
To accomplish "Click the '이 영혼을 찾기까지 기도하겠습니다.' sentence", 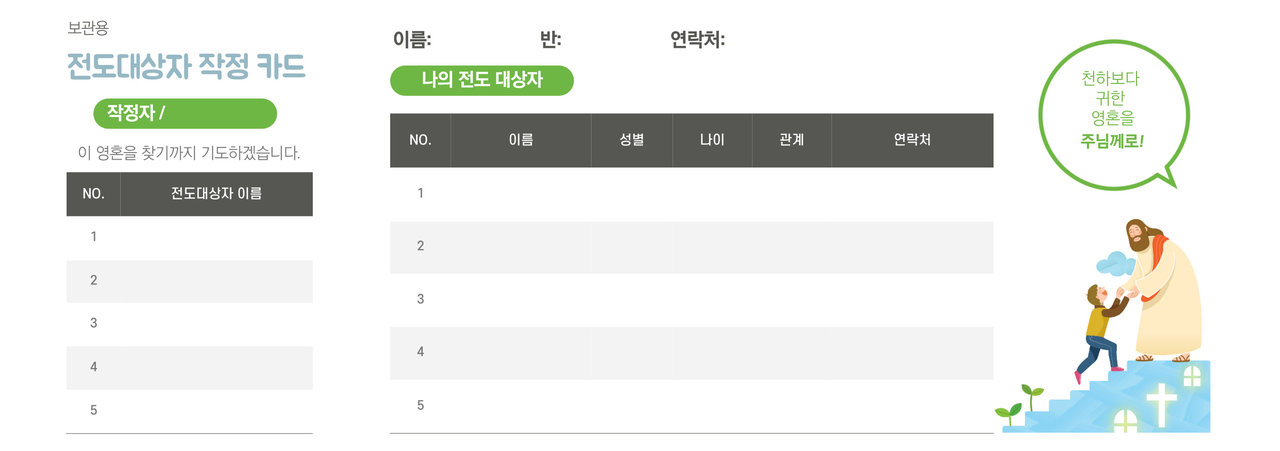I will pos(189,153).
